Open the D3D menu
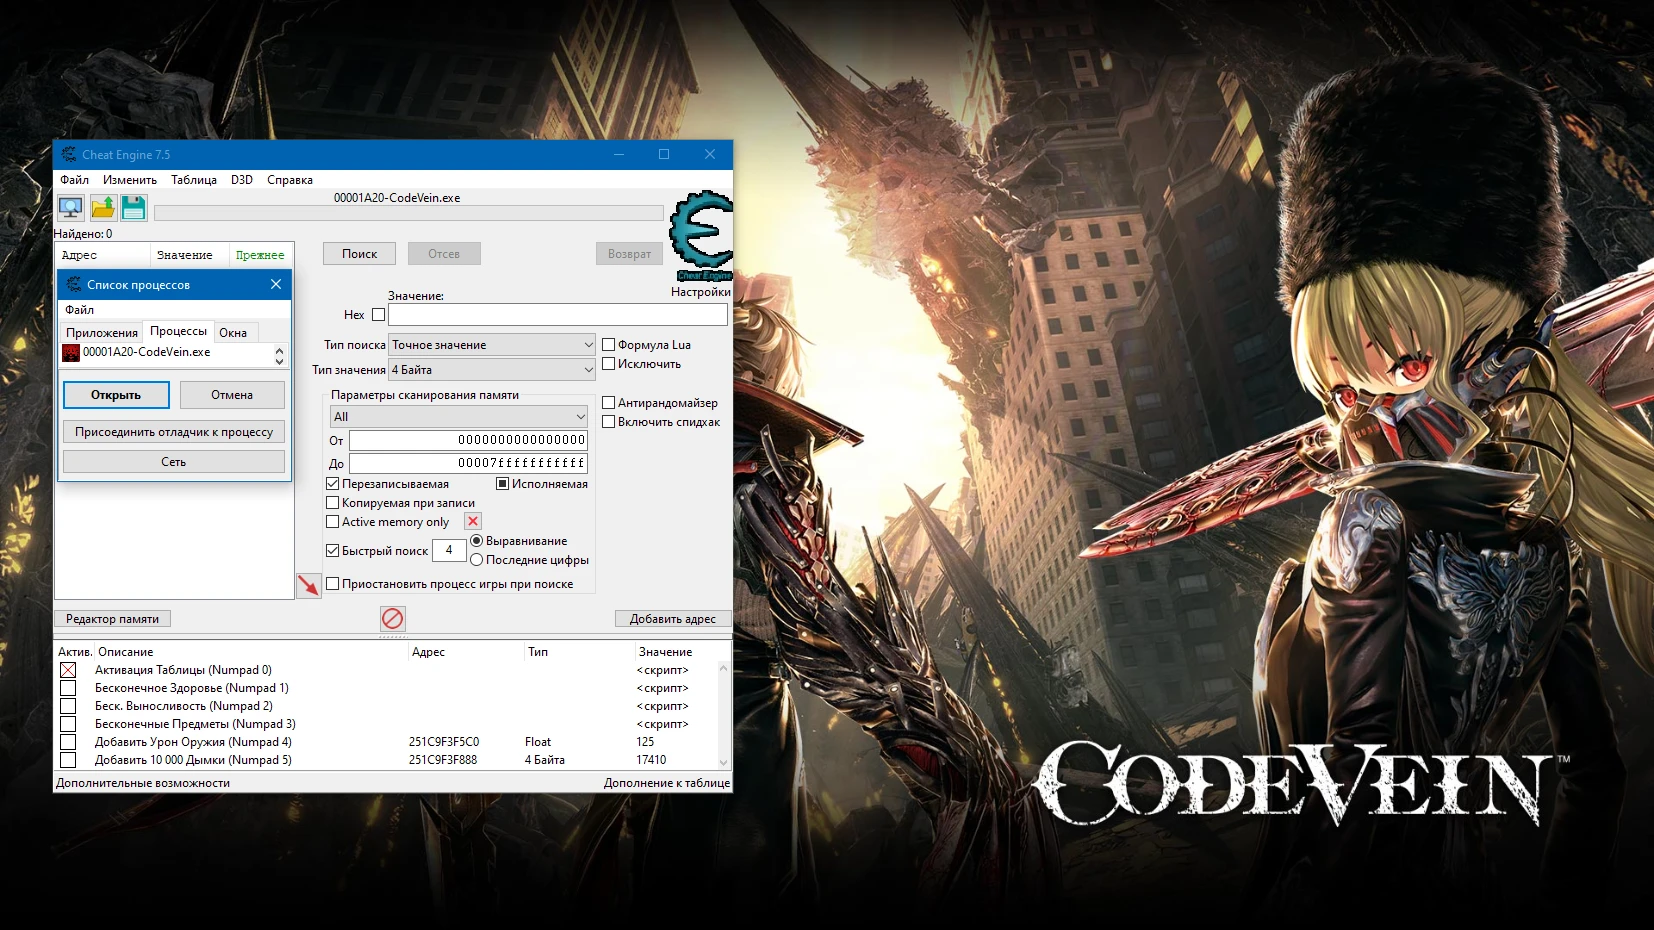This screenshot has height=930, width=1654. coord(240,180)
